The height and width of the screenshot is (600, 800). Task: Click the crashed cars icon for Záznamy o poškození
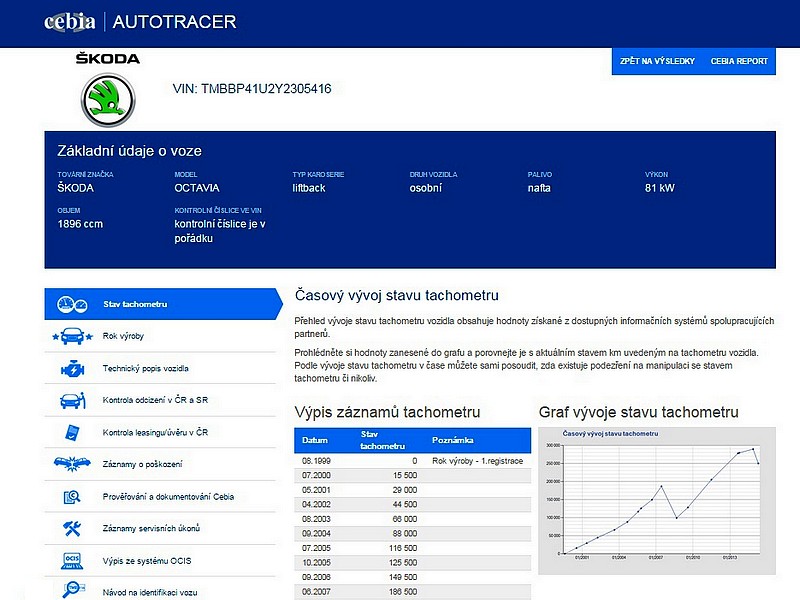(72, 464)
